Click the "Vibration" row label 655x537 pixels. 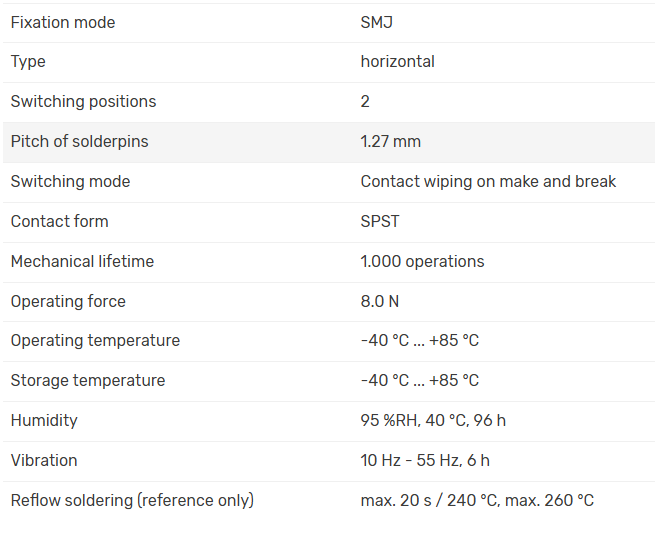coord(44,460)
